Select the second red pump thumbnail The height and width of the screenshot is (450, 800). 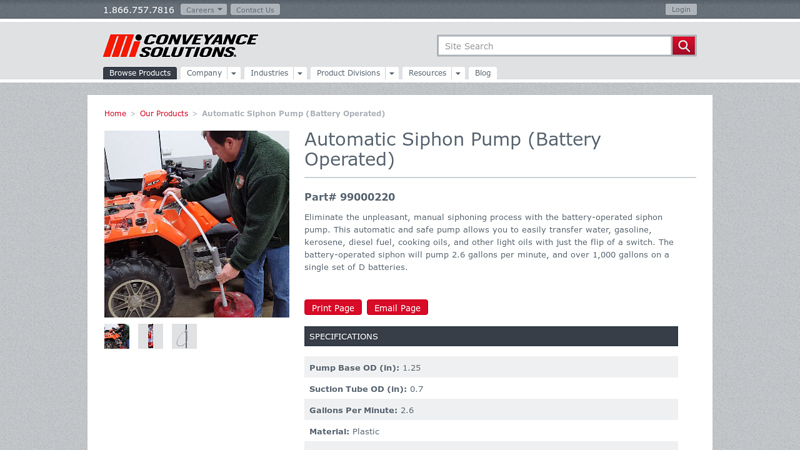(151, 336)
